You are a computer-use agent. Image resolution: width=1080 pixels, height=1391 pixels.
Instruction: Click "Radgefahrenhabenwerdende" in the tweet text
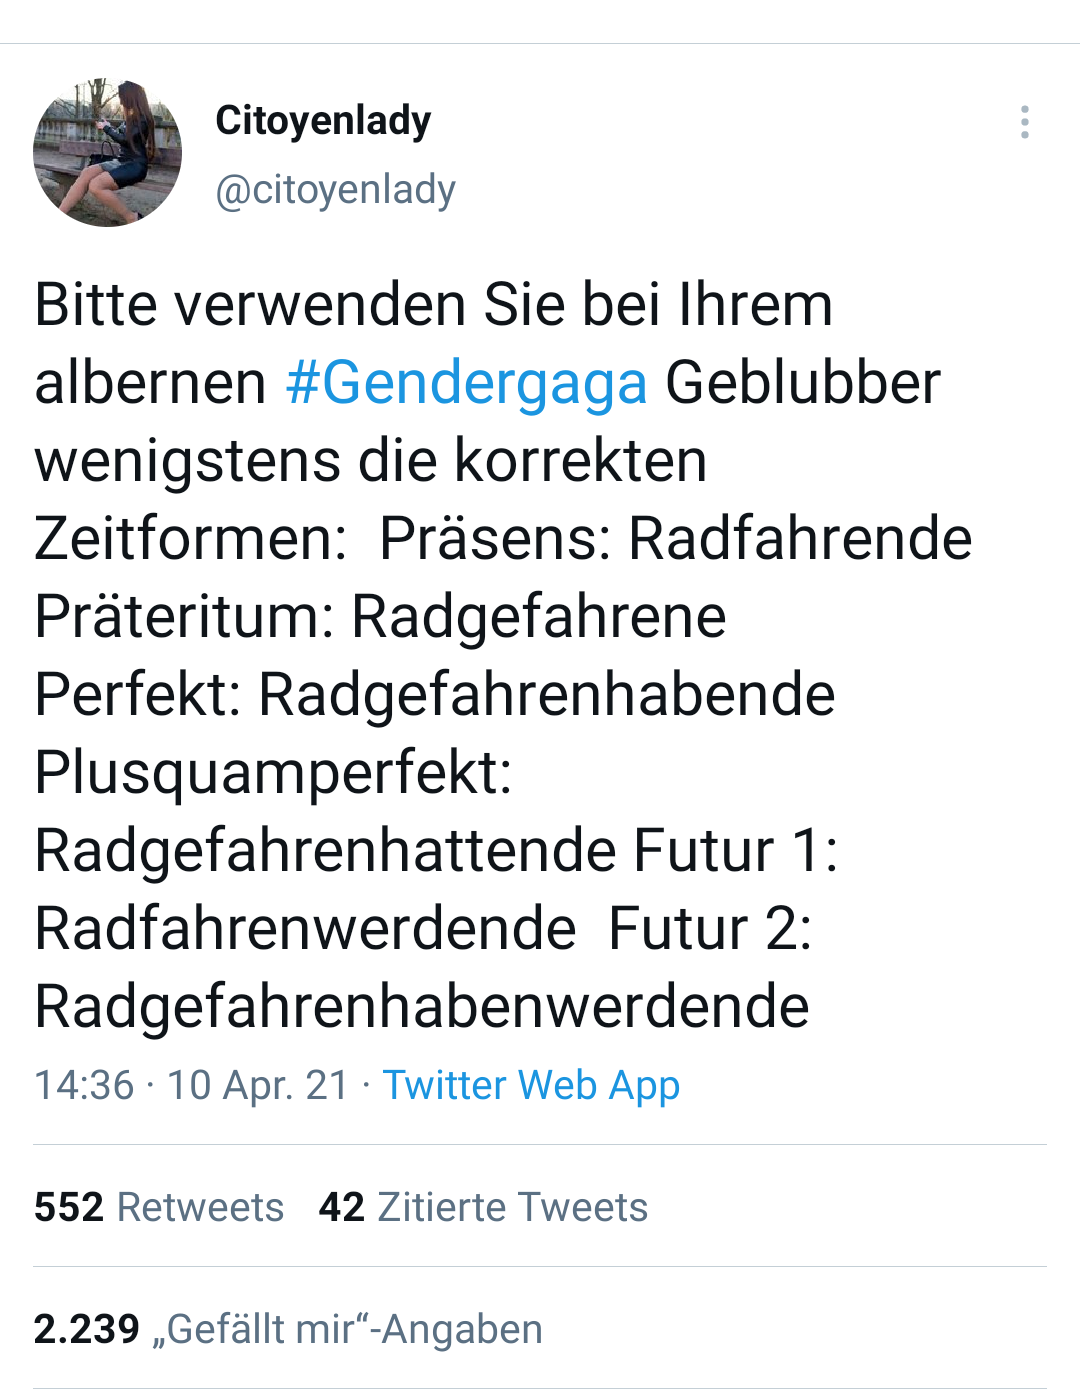(x=422, y=1006)
